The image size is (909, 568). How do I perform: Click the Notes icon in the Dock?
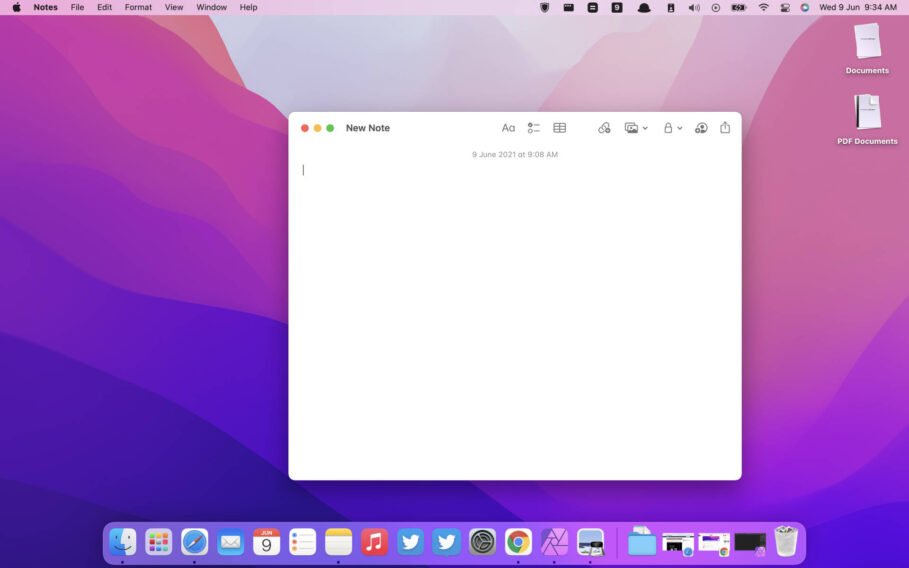pos(338,542)
